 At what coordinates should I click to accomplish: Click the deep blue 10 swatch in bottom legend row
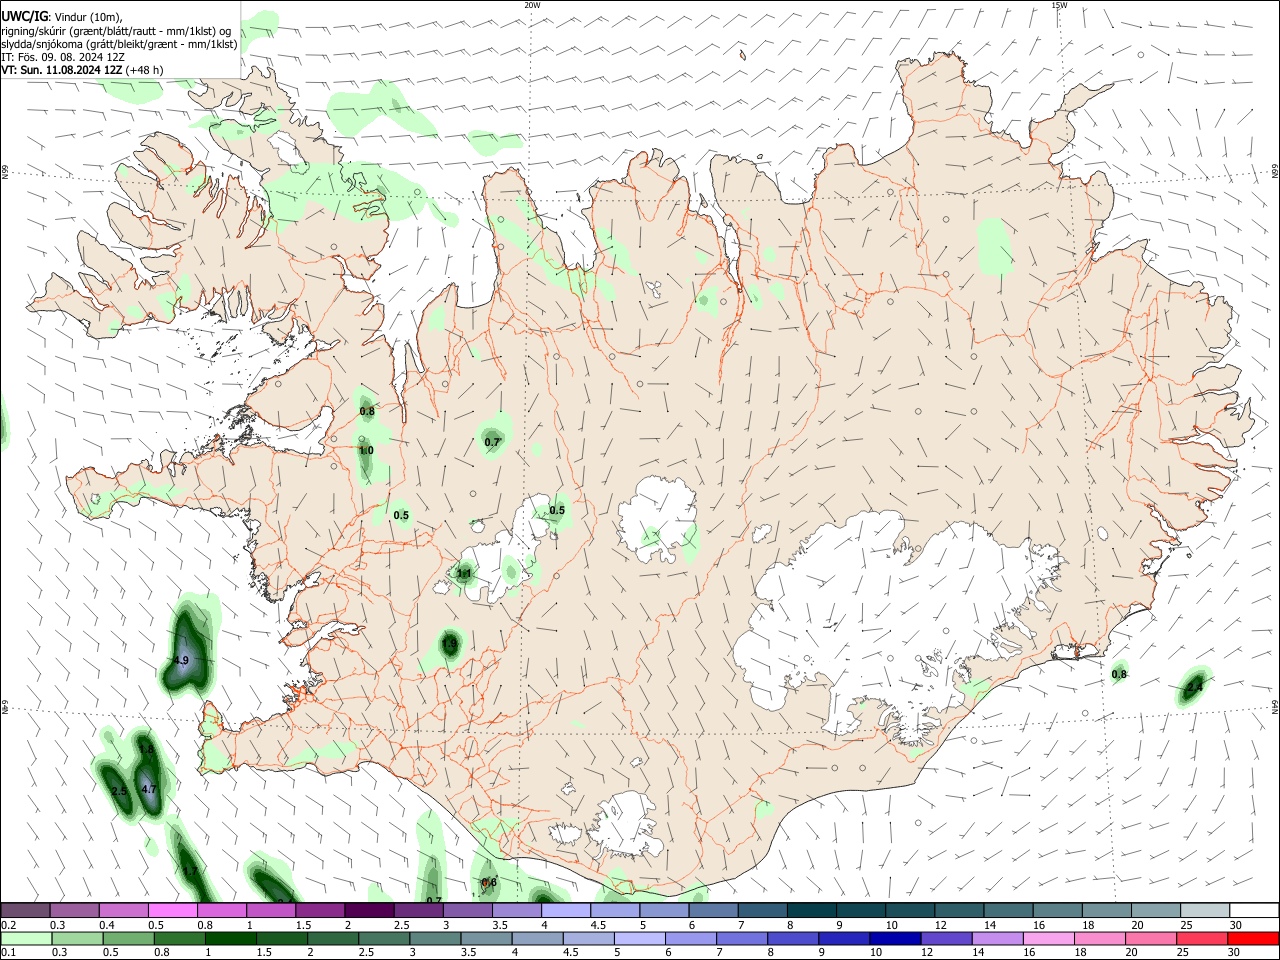[x=895, y=938]
